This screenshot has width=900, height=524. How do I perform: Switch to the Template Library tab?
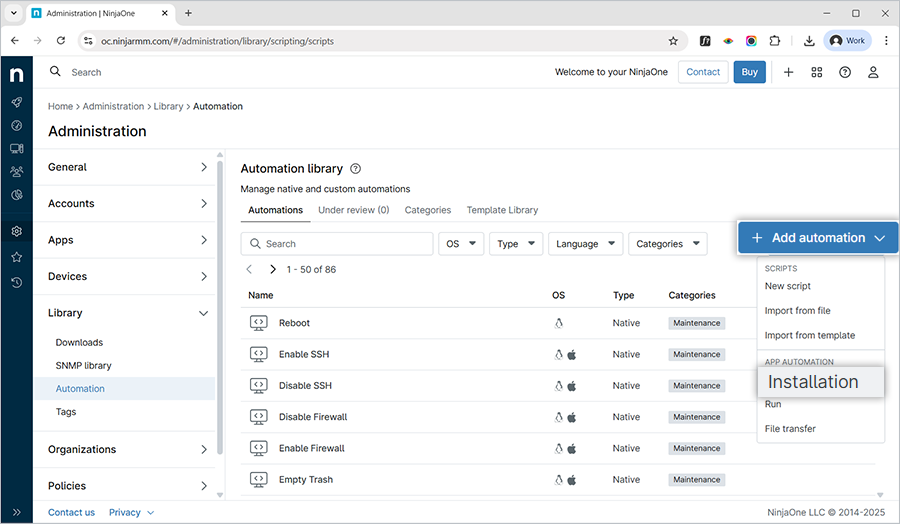click(x=502, y=210)
